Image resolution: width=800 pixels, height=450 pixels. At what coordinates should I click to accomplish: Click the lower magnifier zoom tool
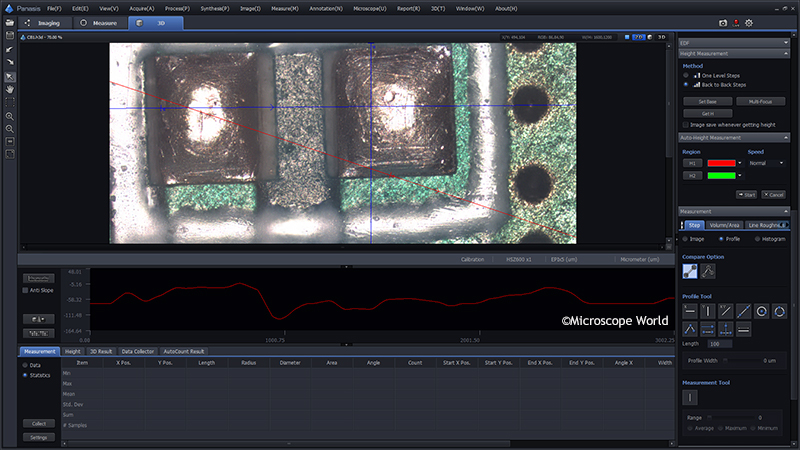(10, 129)
